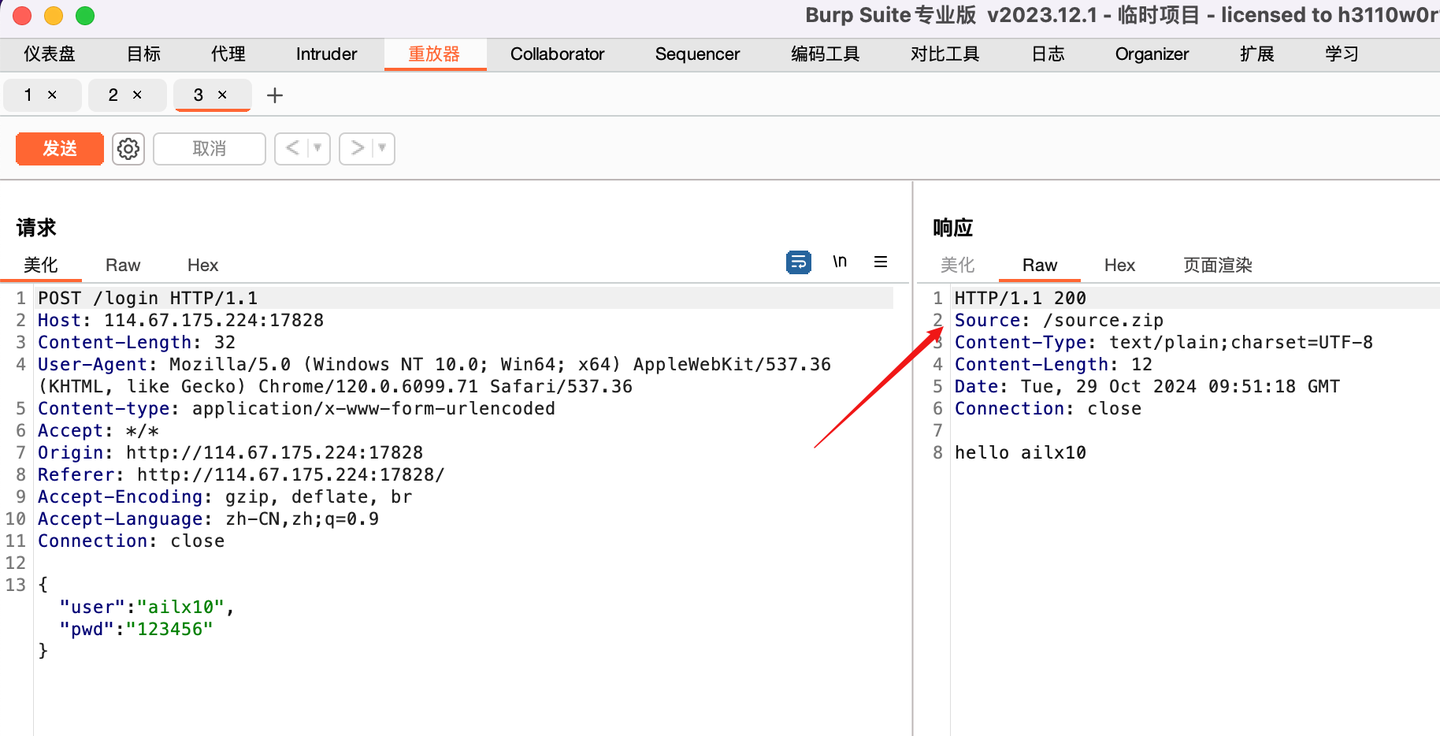The height and width of the screenshot is (736, 1440).
Task: Switch the request view to Hex
Action: coord(202,265)
